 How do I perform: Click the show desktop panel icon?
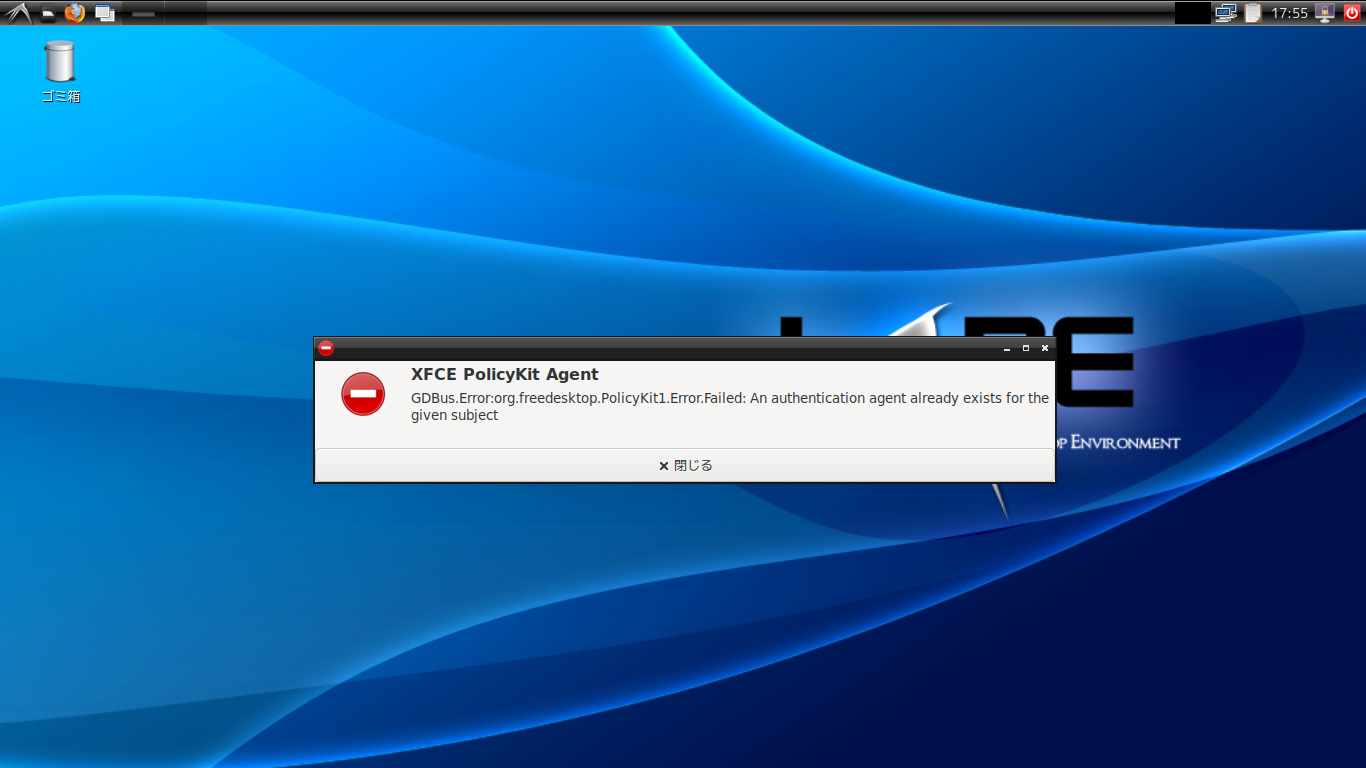[104, 13]
